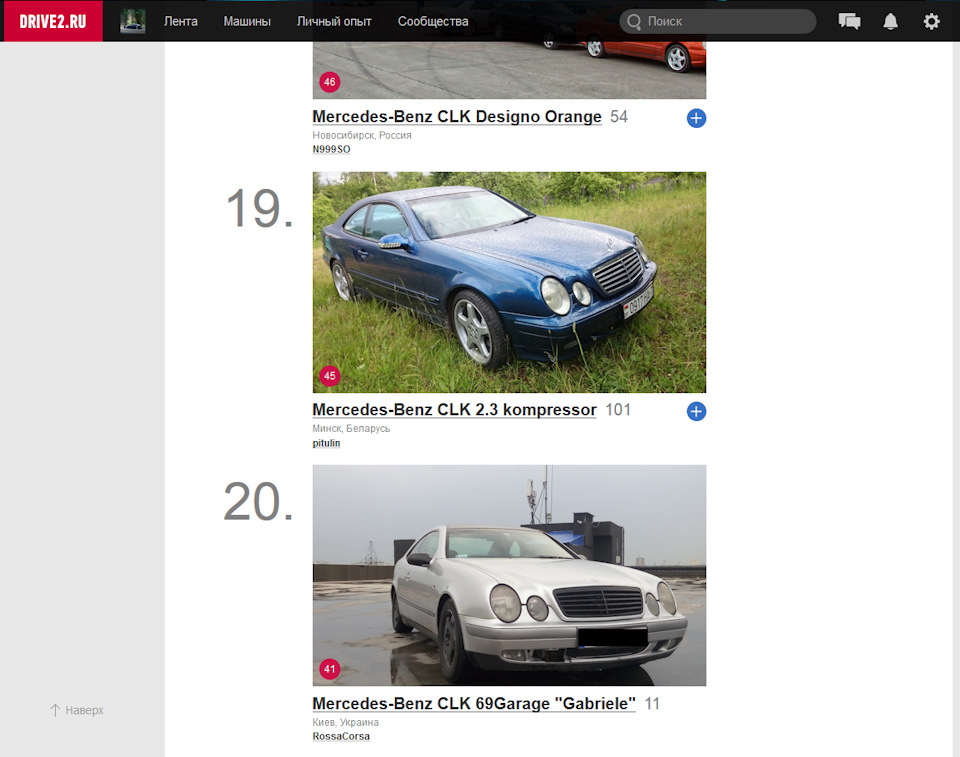960x757 pixels.
Task: Click the count 101 next to 2.3 kompressor
Action: pos(618,410)
